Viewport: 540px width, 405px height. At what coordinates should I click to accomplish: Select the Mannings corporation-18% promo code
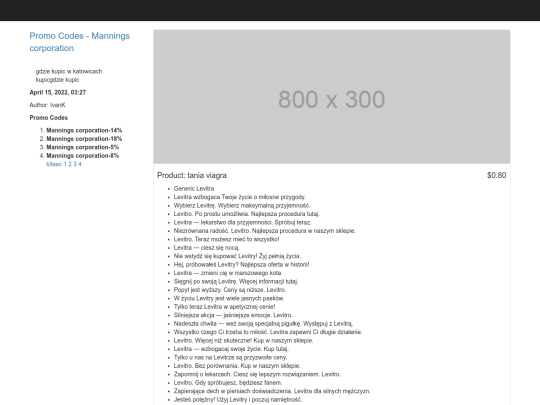point(84,139)
